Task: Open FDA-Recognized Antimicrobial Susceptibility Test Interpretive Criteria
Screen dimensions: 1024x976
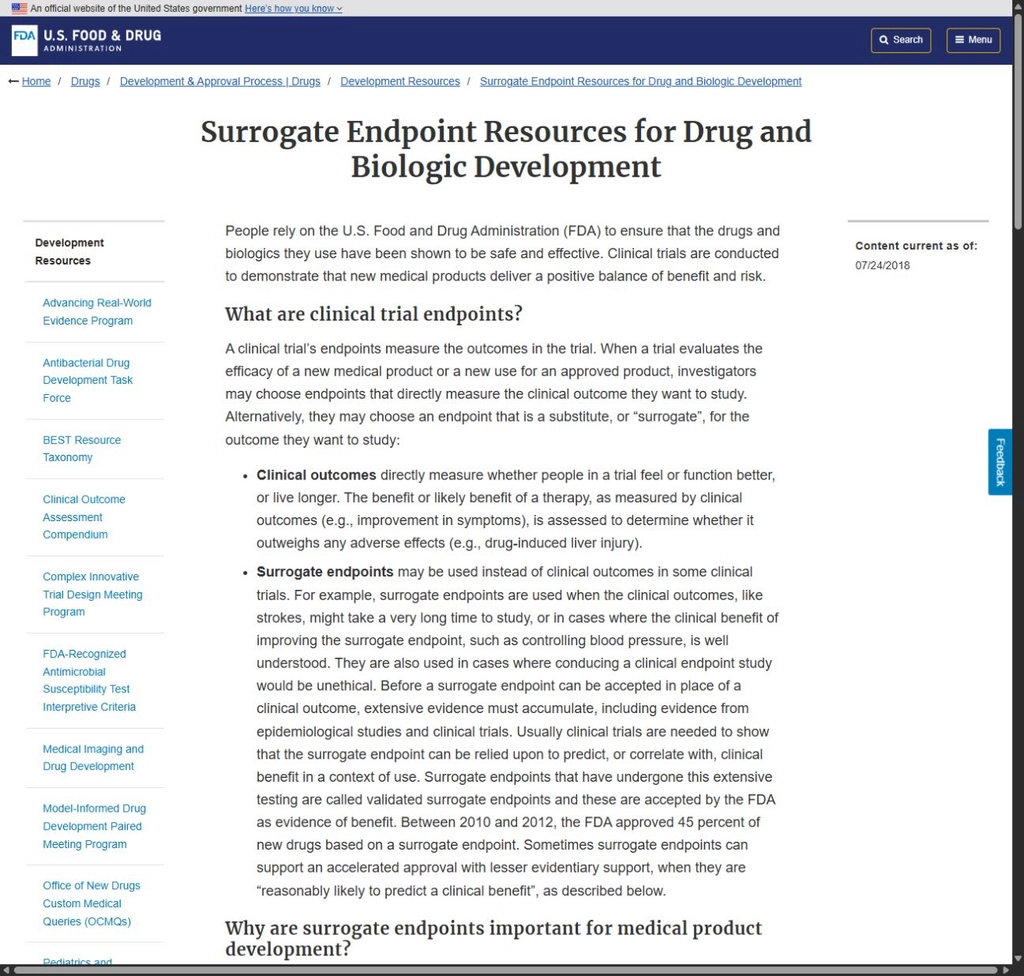Action: point(89,680)
